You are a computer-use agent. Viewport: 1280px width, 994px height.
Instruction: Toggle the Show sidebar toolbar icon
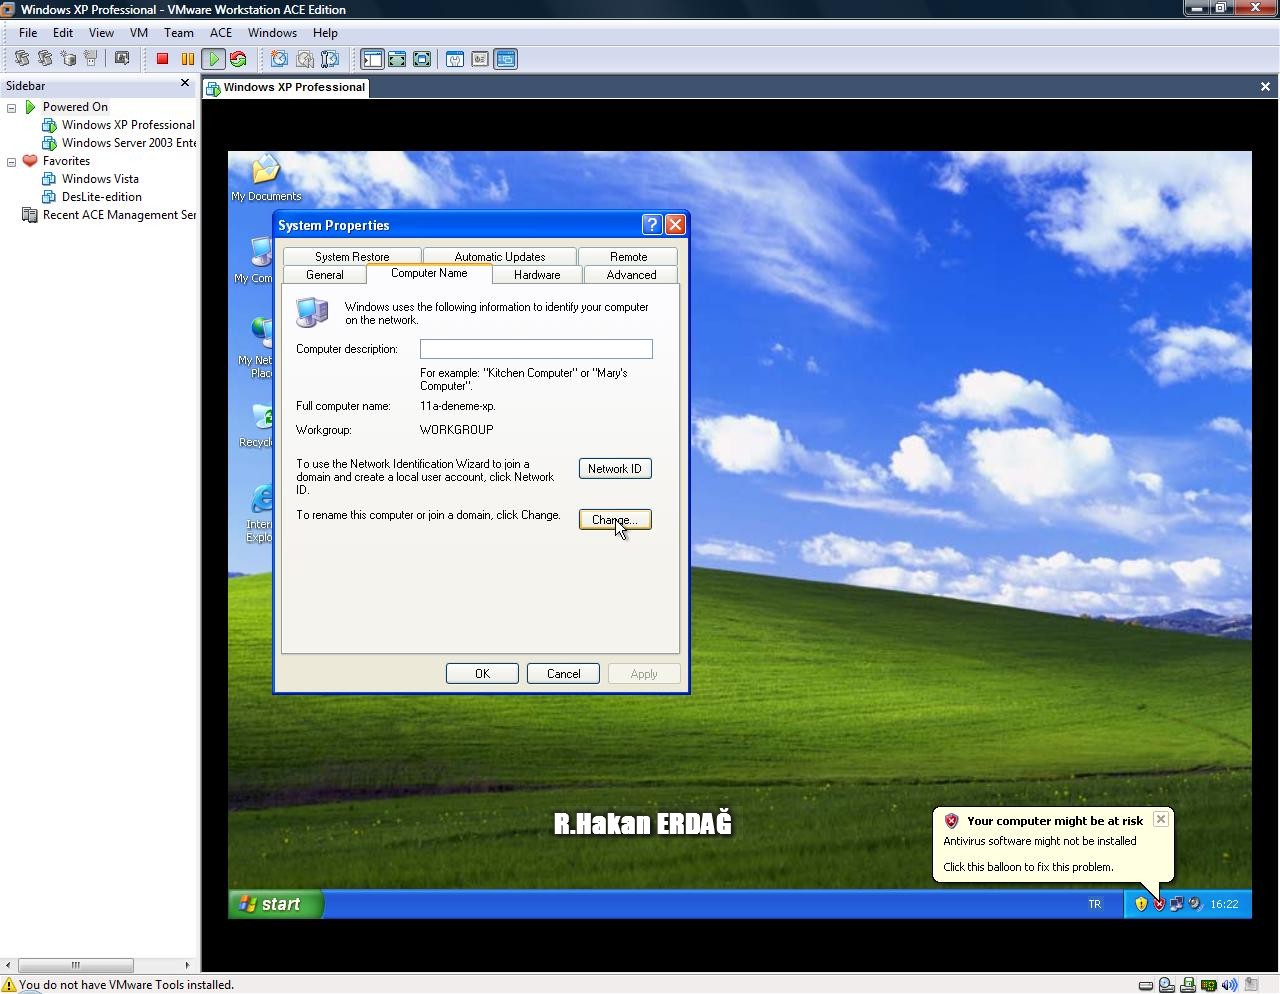[372, 59]
